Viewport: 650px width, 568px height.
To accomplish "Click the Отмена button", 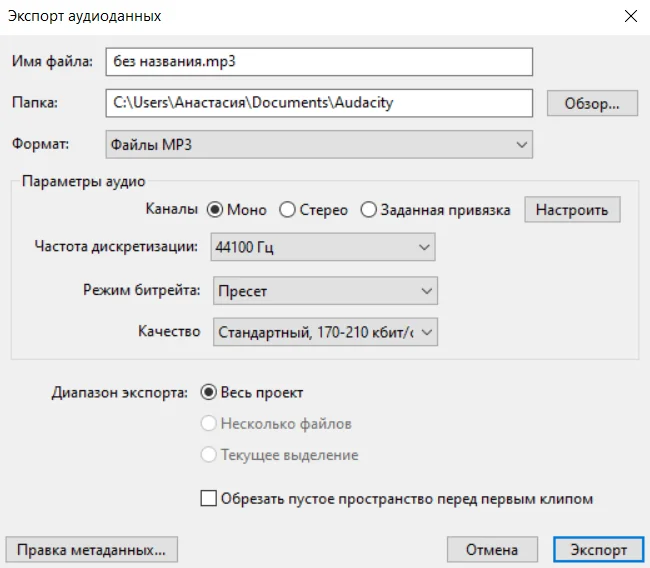I will 492,550.
